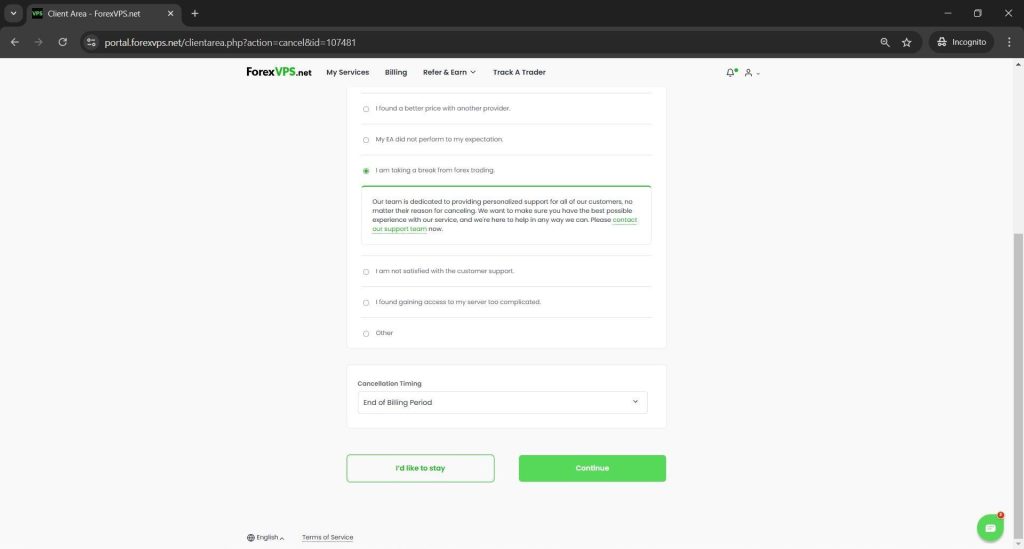
Task: Open the tab search dropdown arrow
Action: pos(13,14)
